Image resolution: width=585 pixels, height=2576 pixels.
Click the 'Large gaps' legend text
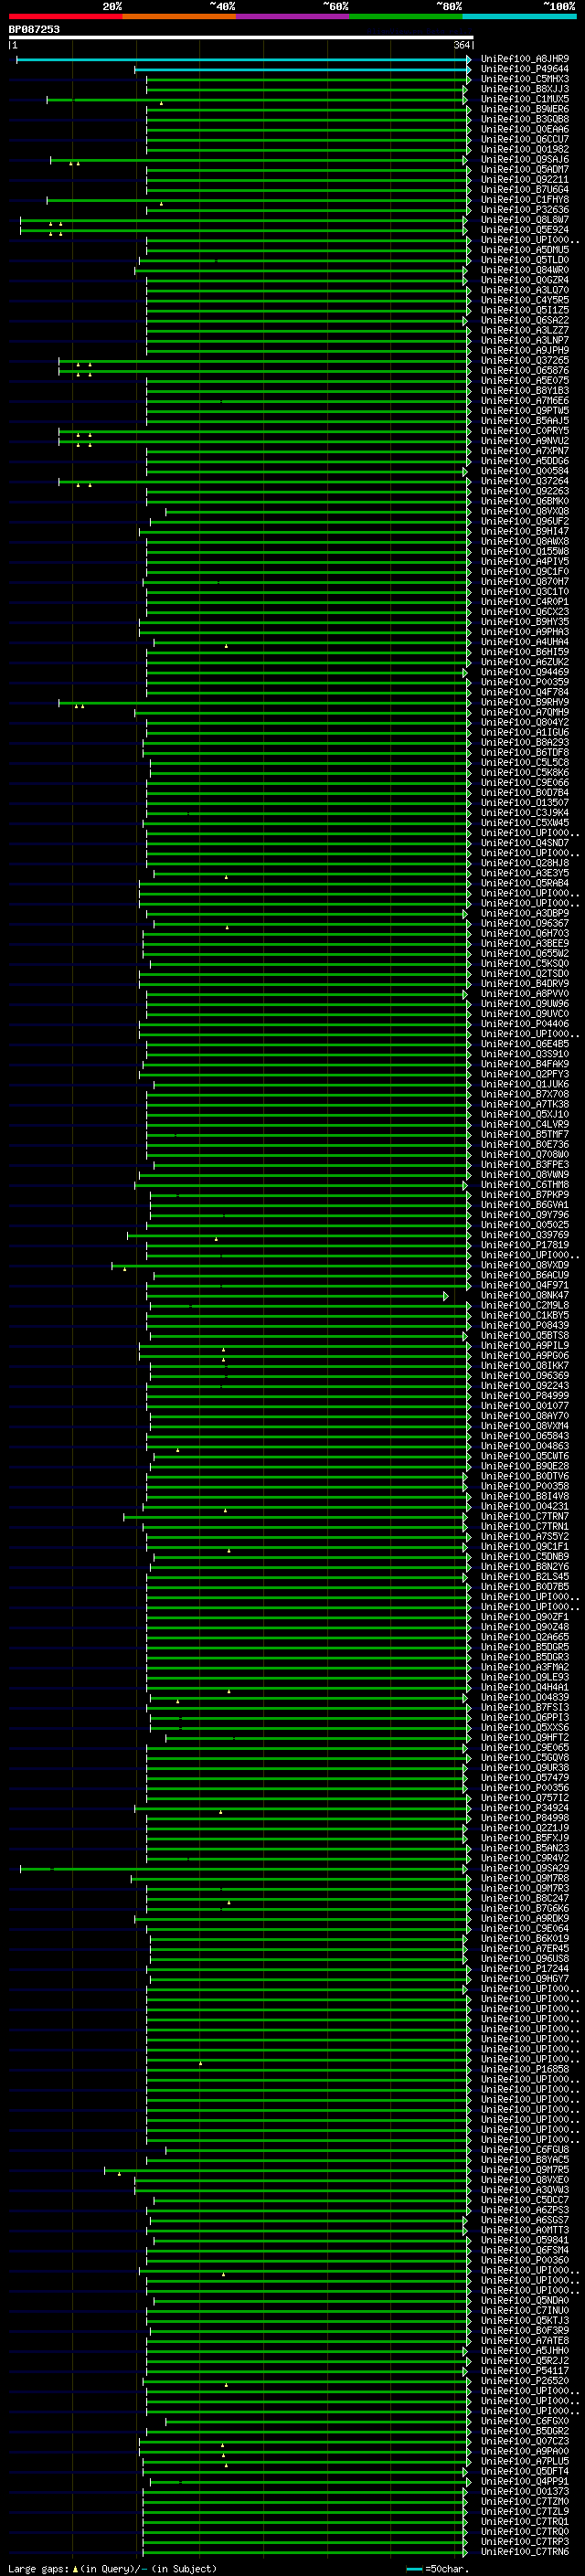pyautogui.click(x=38, y=2569)
